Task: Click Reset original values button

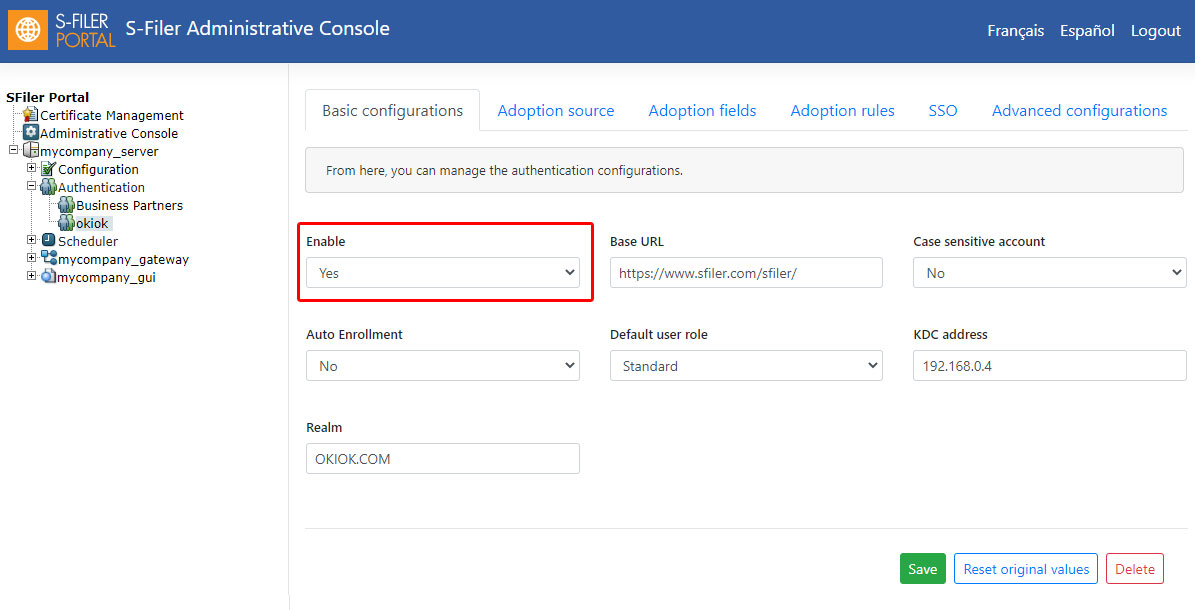Action: (x=1026, y=569)
